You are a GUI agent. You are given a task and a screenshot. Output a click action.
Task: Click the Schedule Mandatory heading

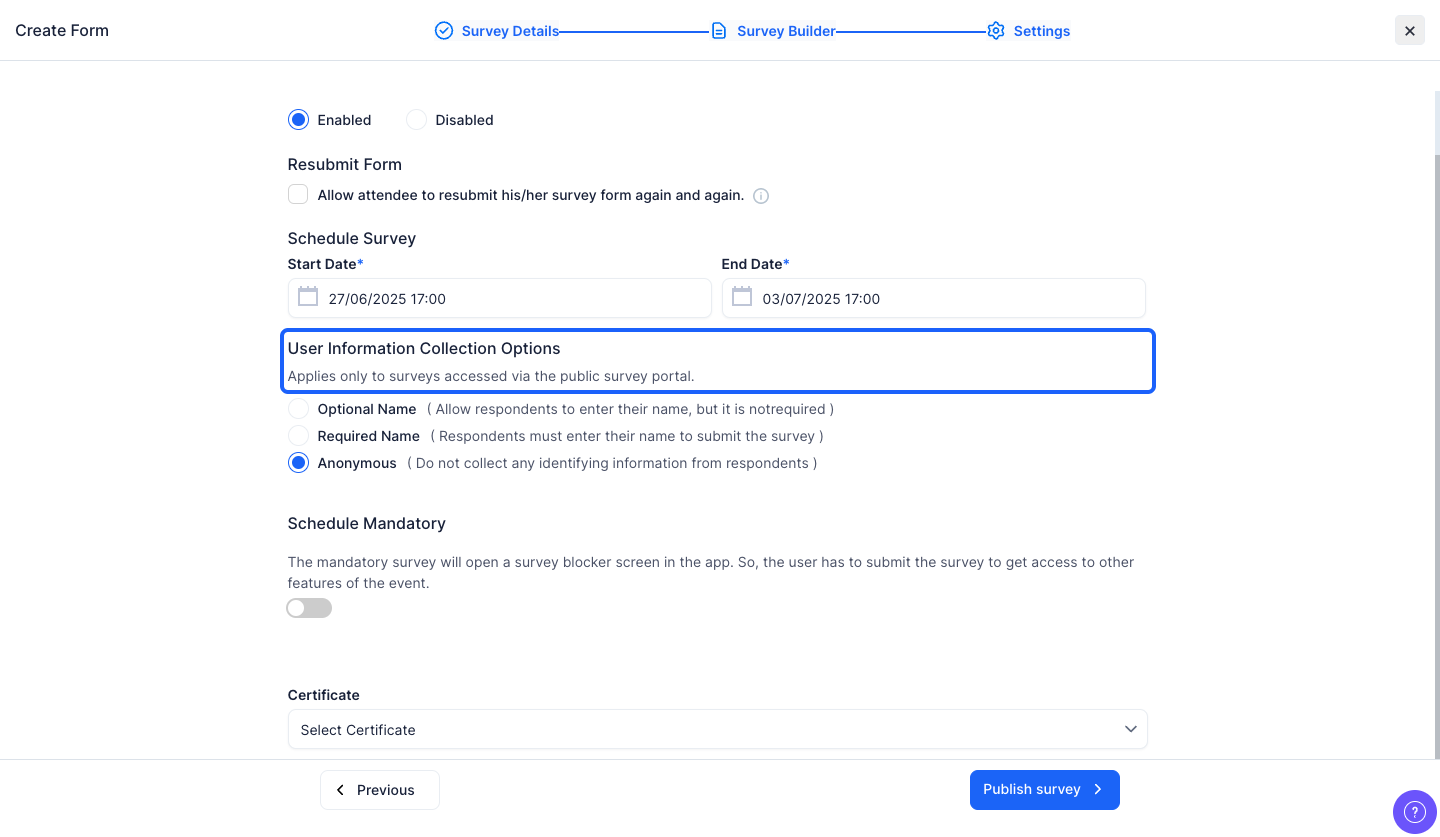367,524
